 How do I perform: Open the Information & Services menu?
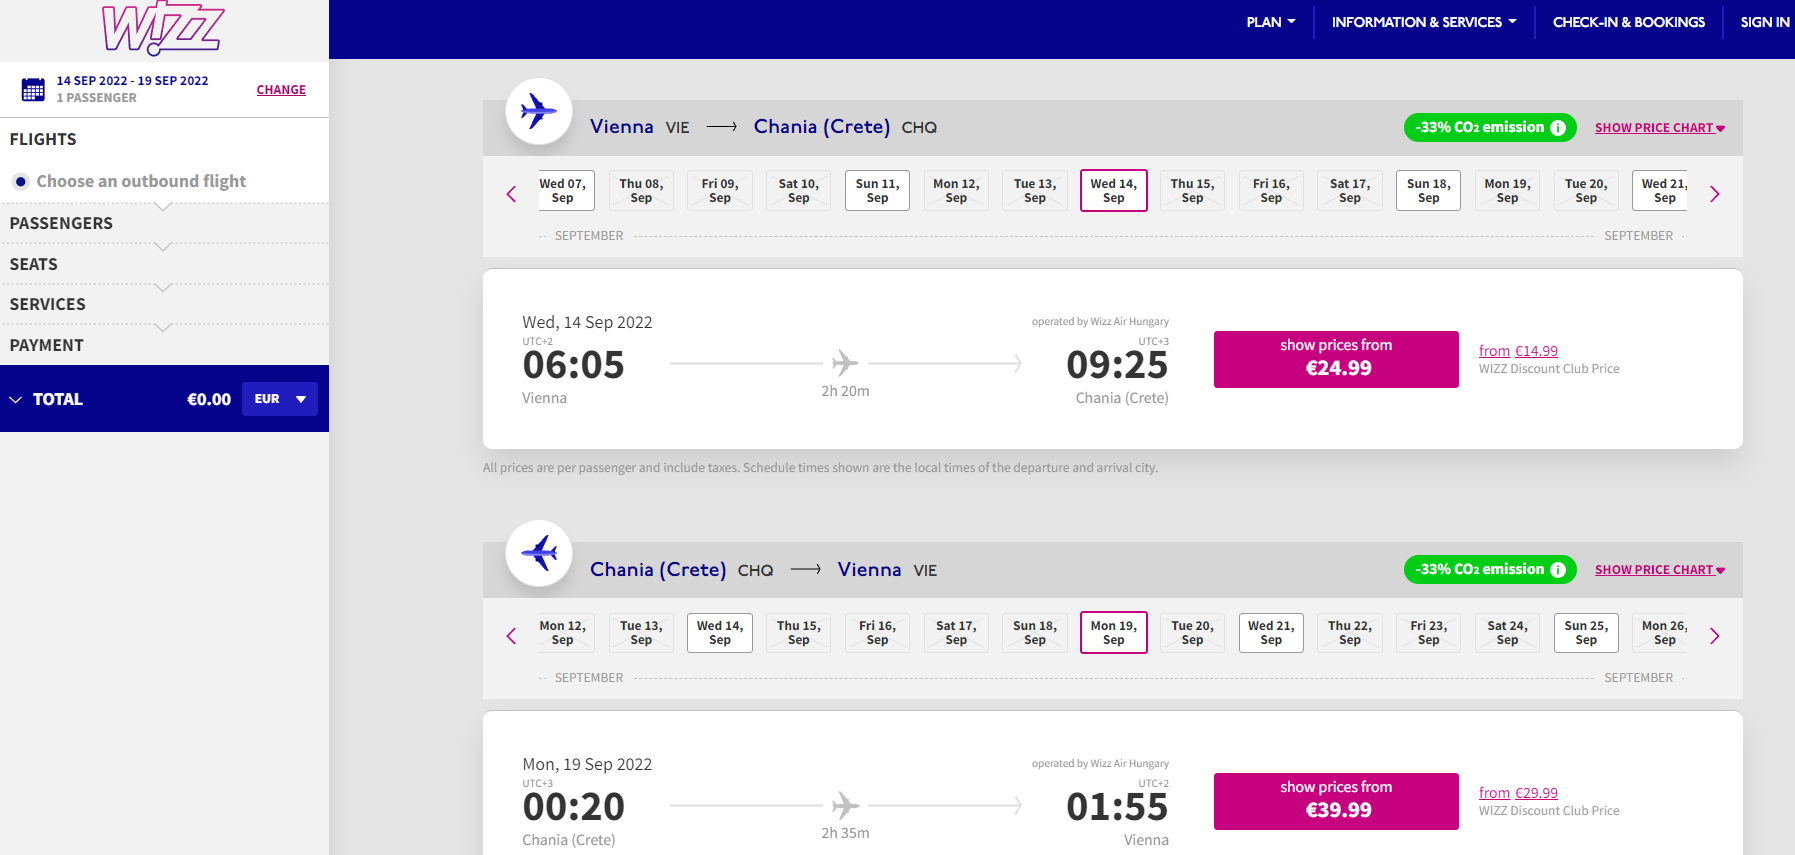[1423, 22]
